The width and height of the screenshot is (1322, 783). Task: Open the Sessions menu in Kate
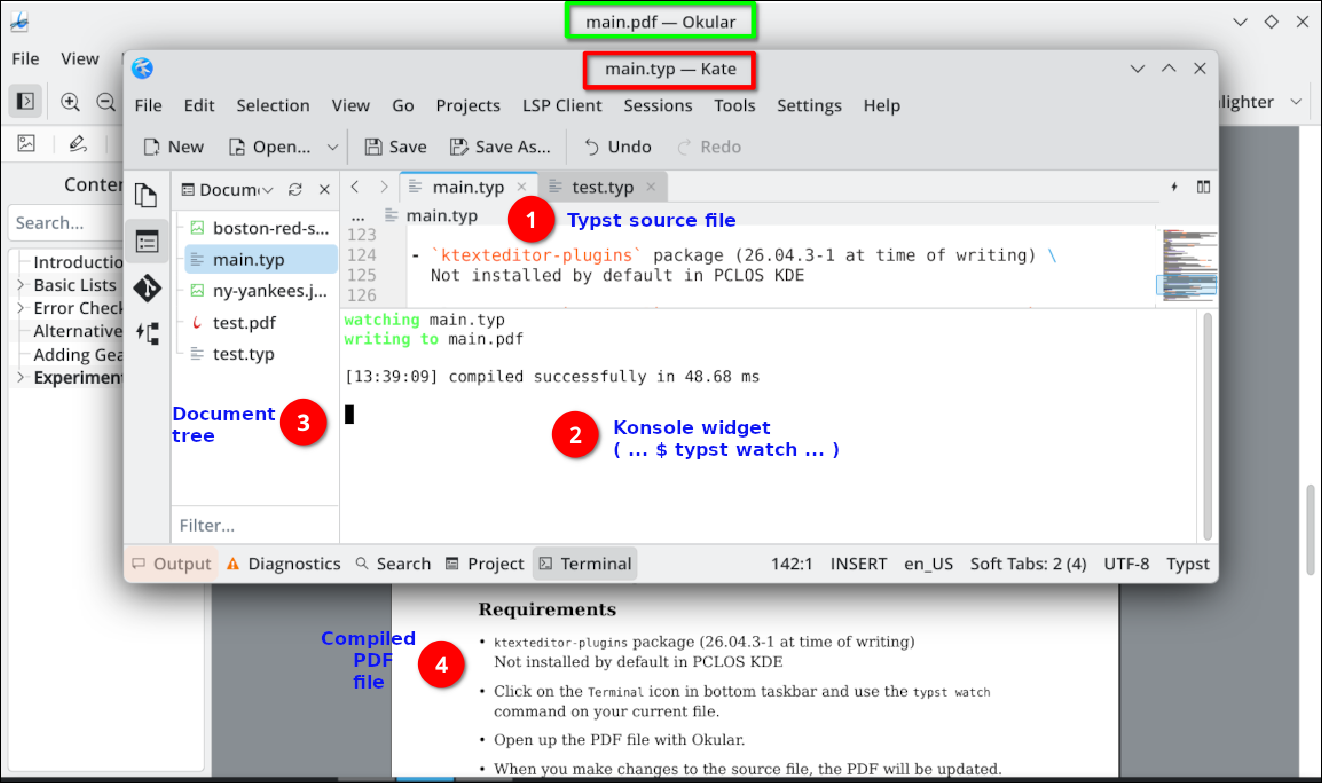pyautogui.click(x=658, y=105)
